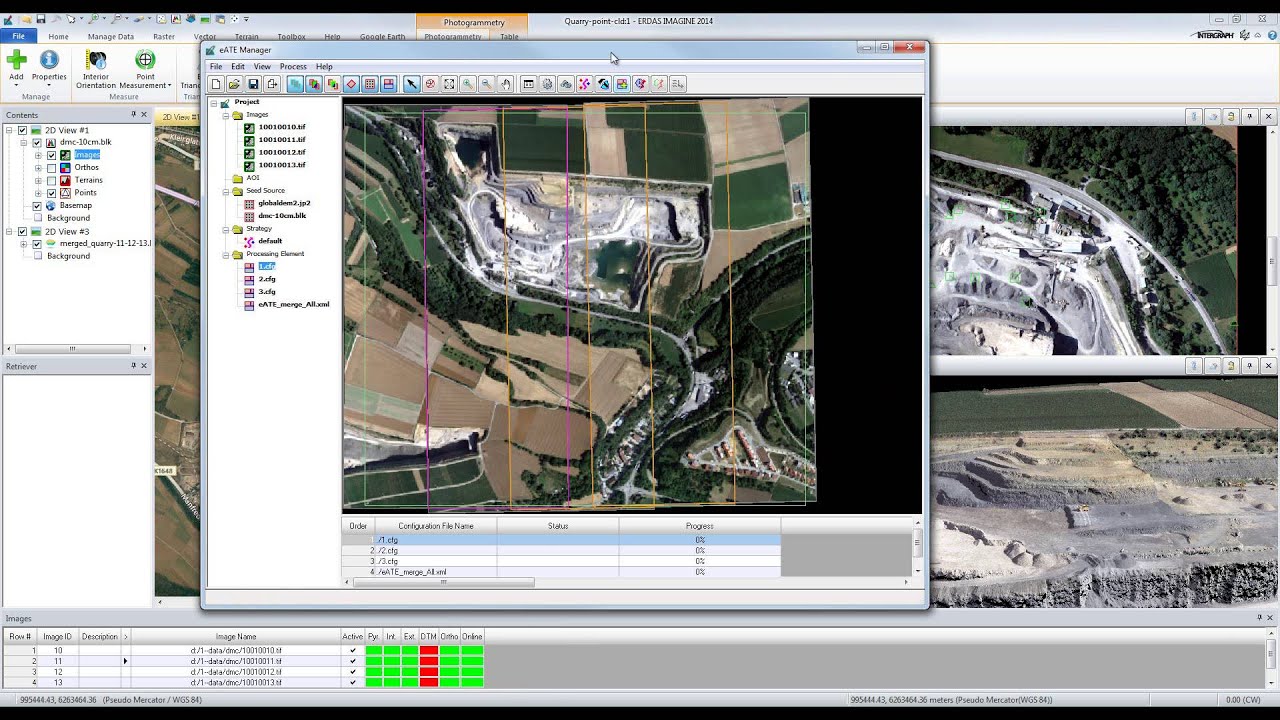Click the Save icon in eATE Manager toolbar

tap(253, 85)
